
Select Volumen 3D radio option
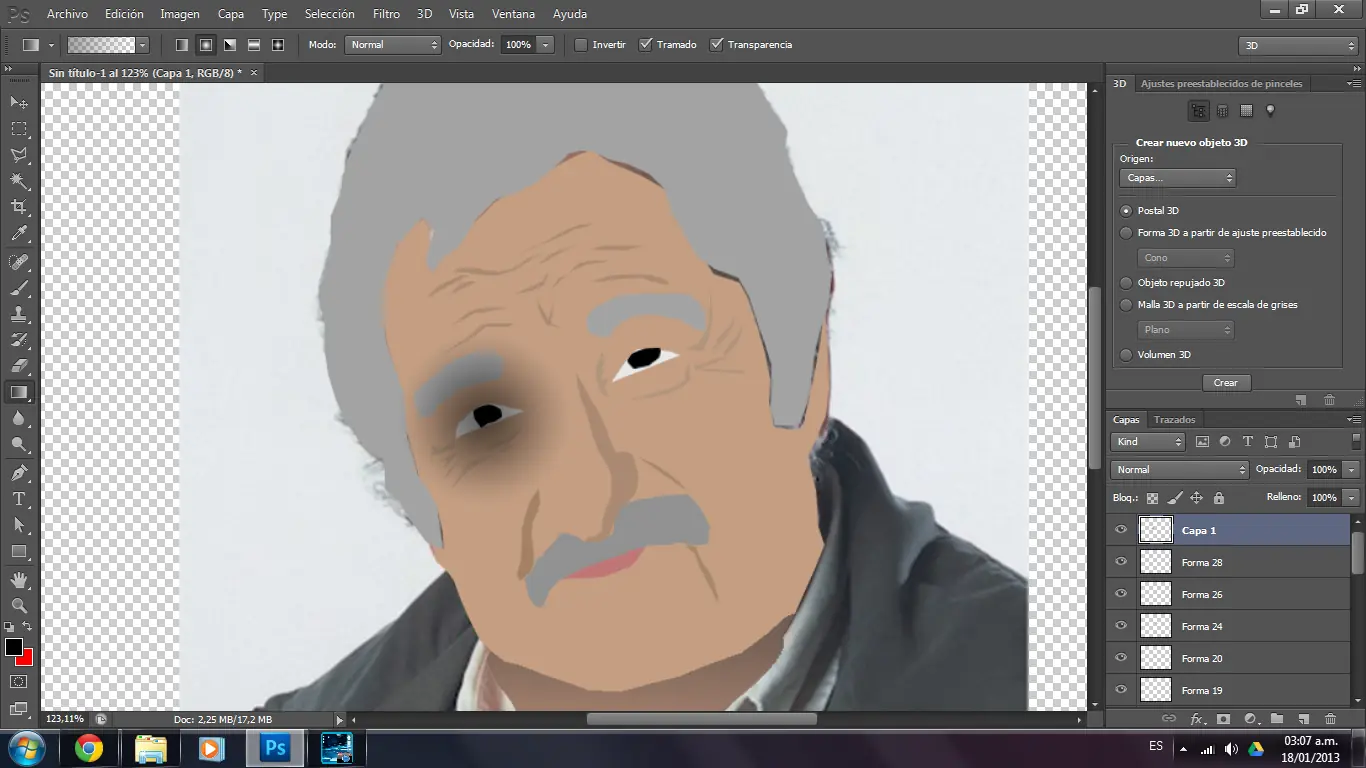pyautogui.click(x=1126, y=355)
